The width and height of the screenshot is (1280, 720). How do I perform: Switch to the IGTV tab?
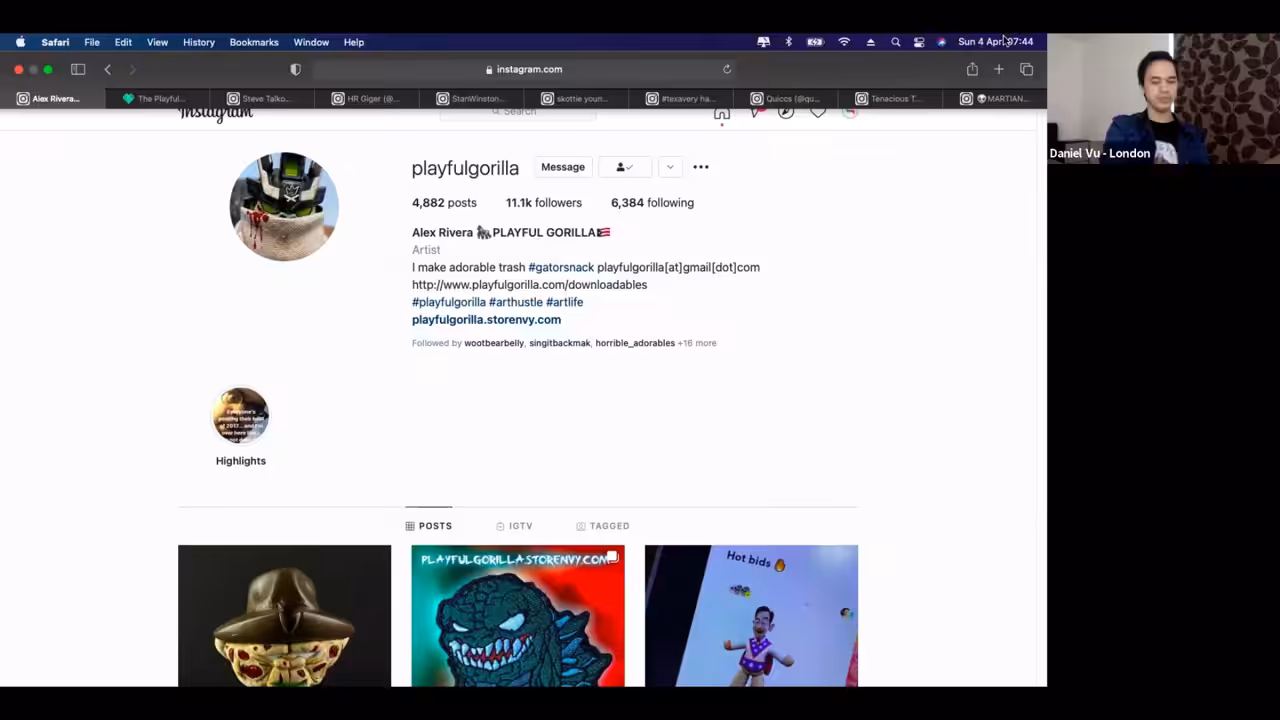pos(514,526)
